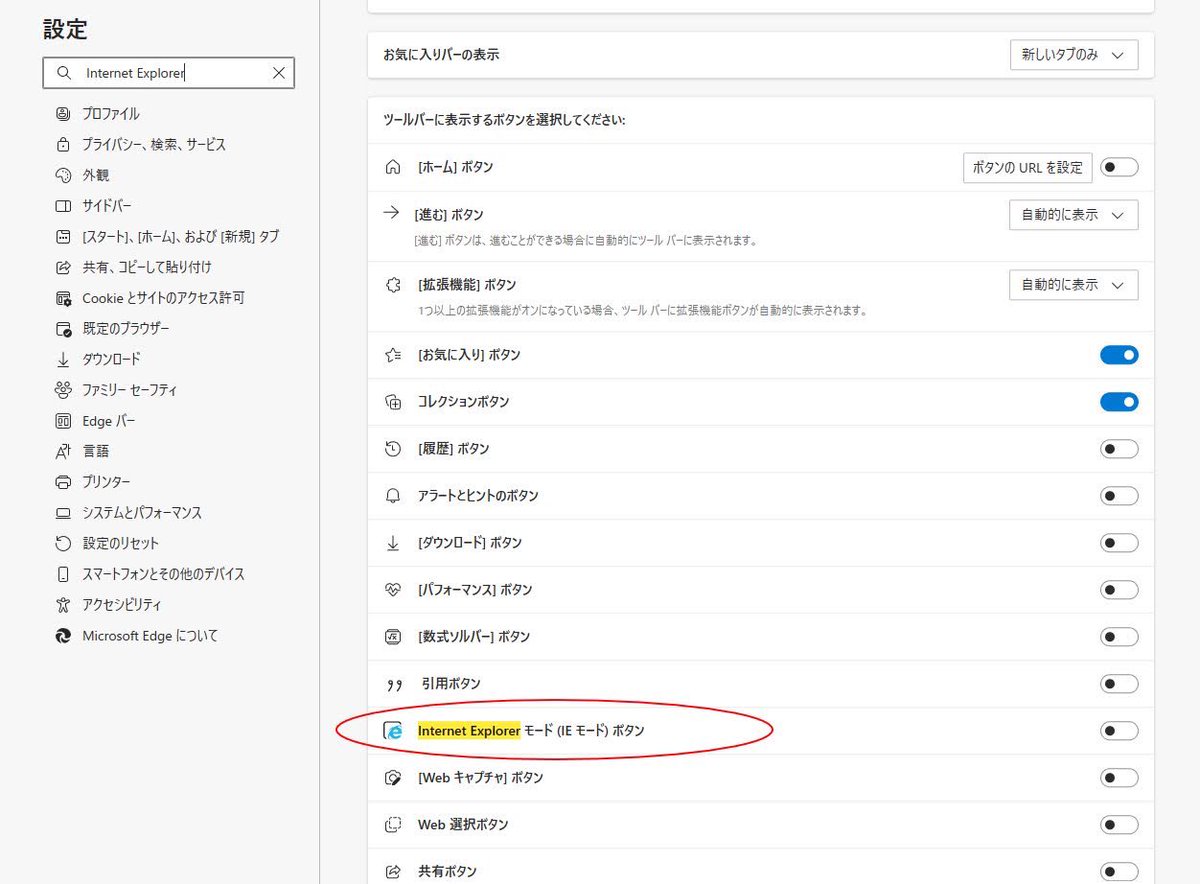Image resolution: width=1200 pixels, height=884 pixels.
Task: Click the 言語 language icon
Action: tap(64, 451)
